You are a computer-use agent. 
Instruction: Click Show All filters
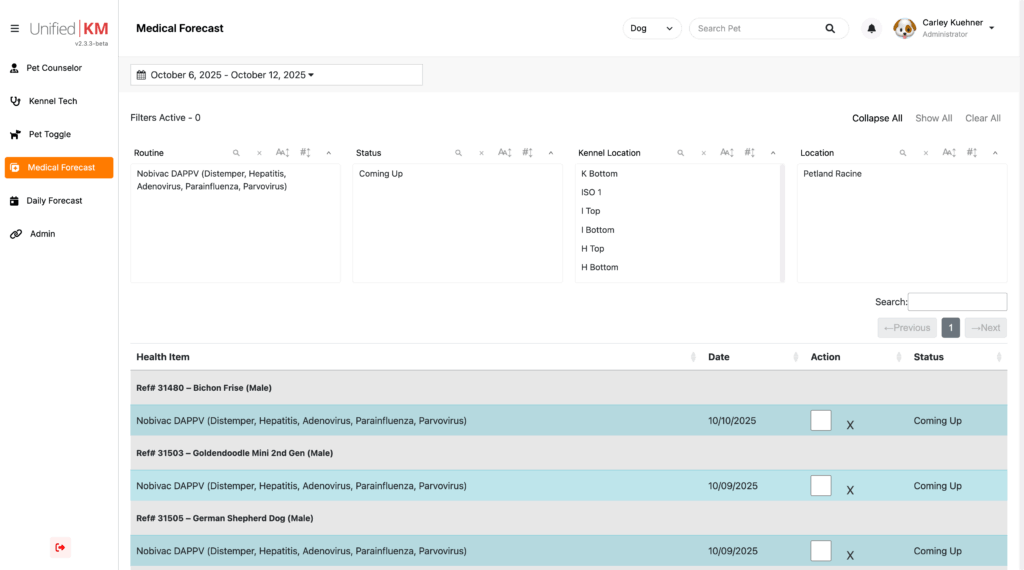point(933,118)
